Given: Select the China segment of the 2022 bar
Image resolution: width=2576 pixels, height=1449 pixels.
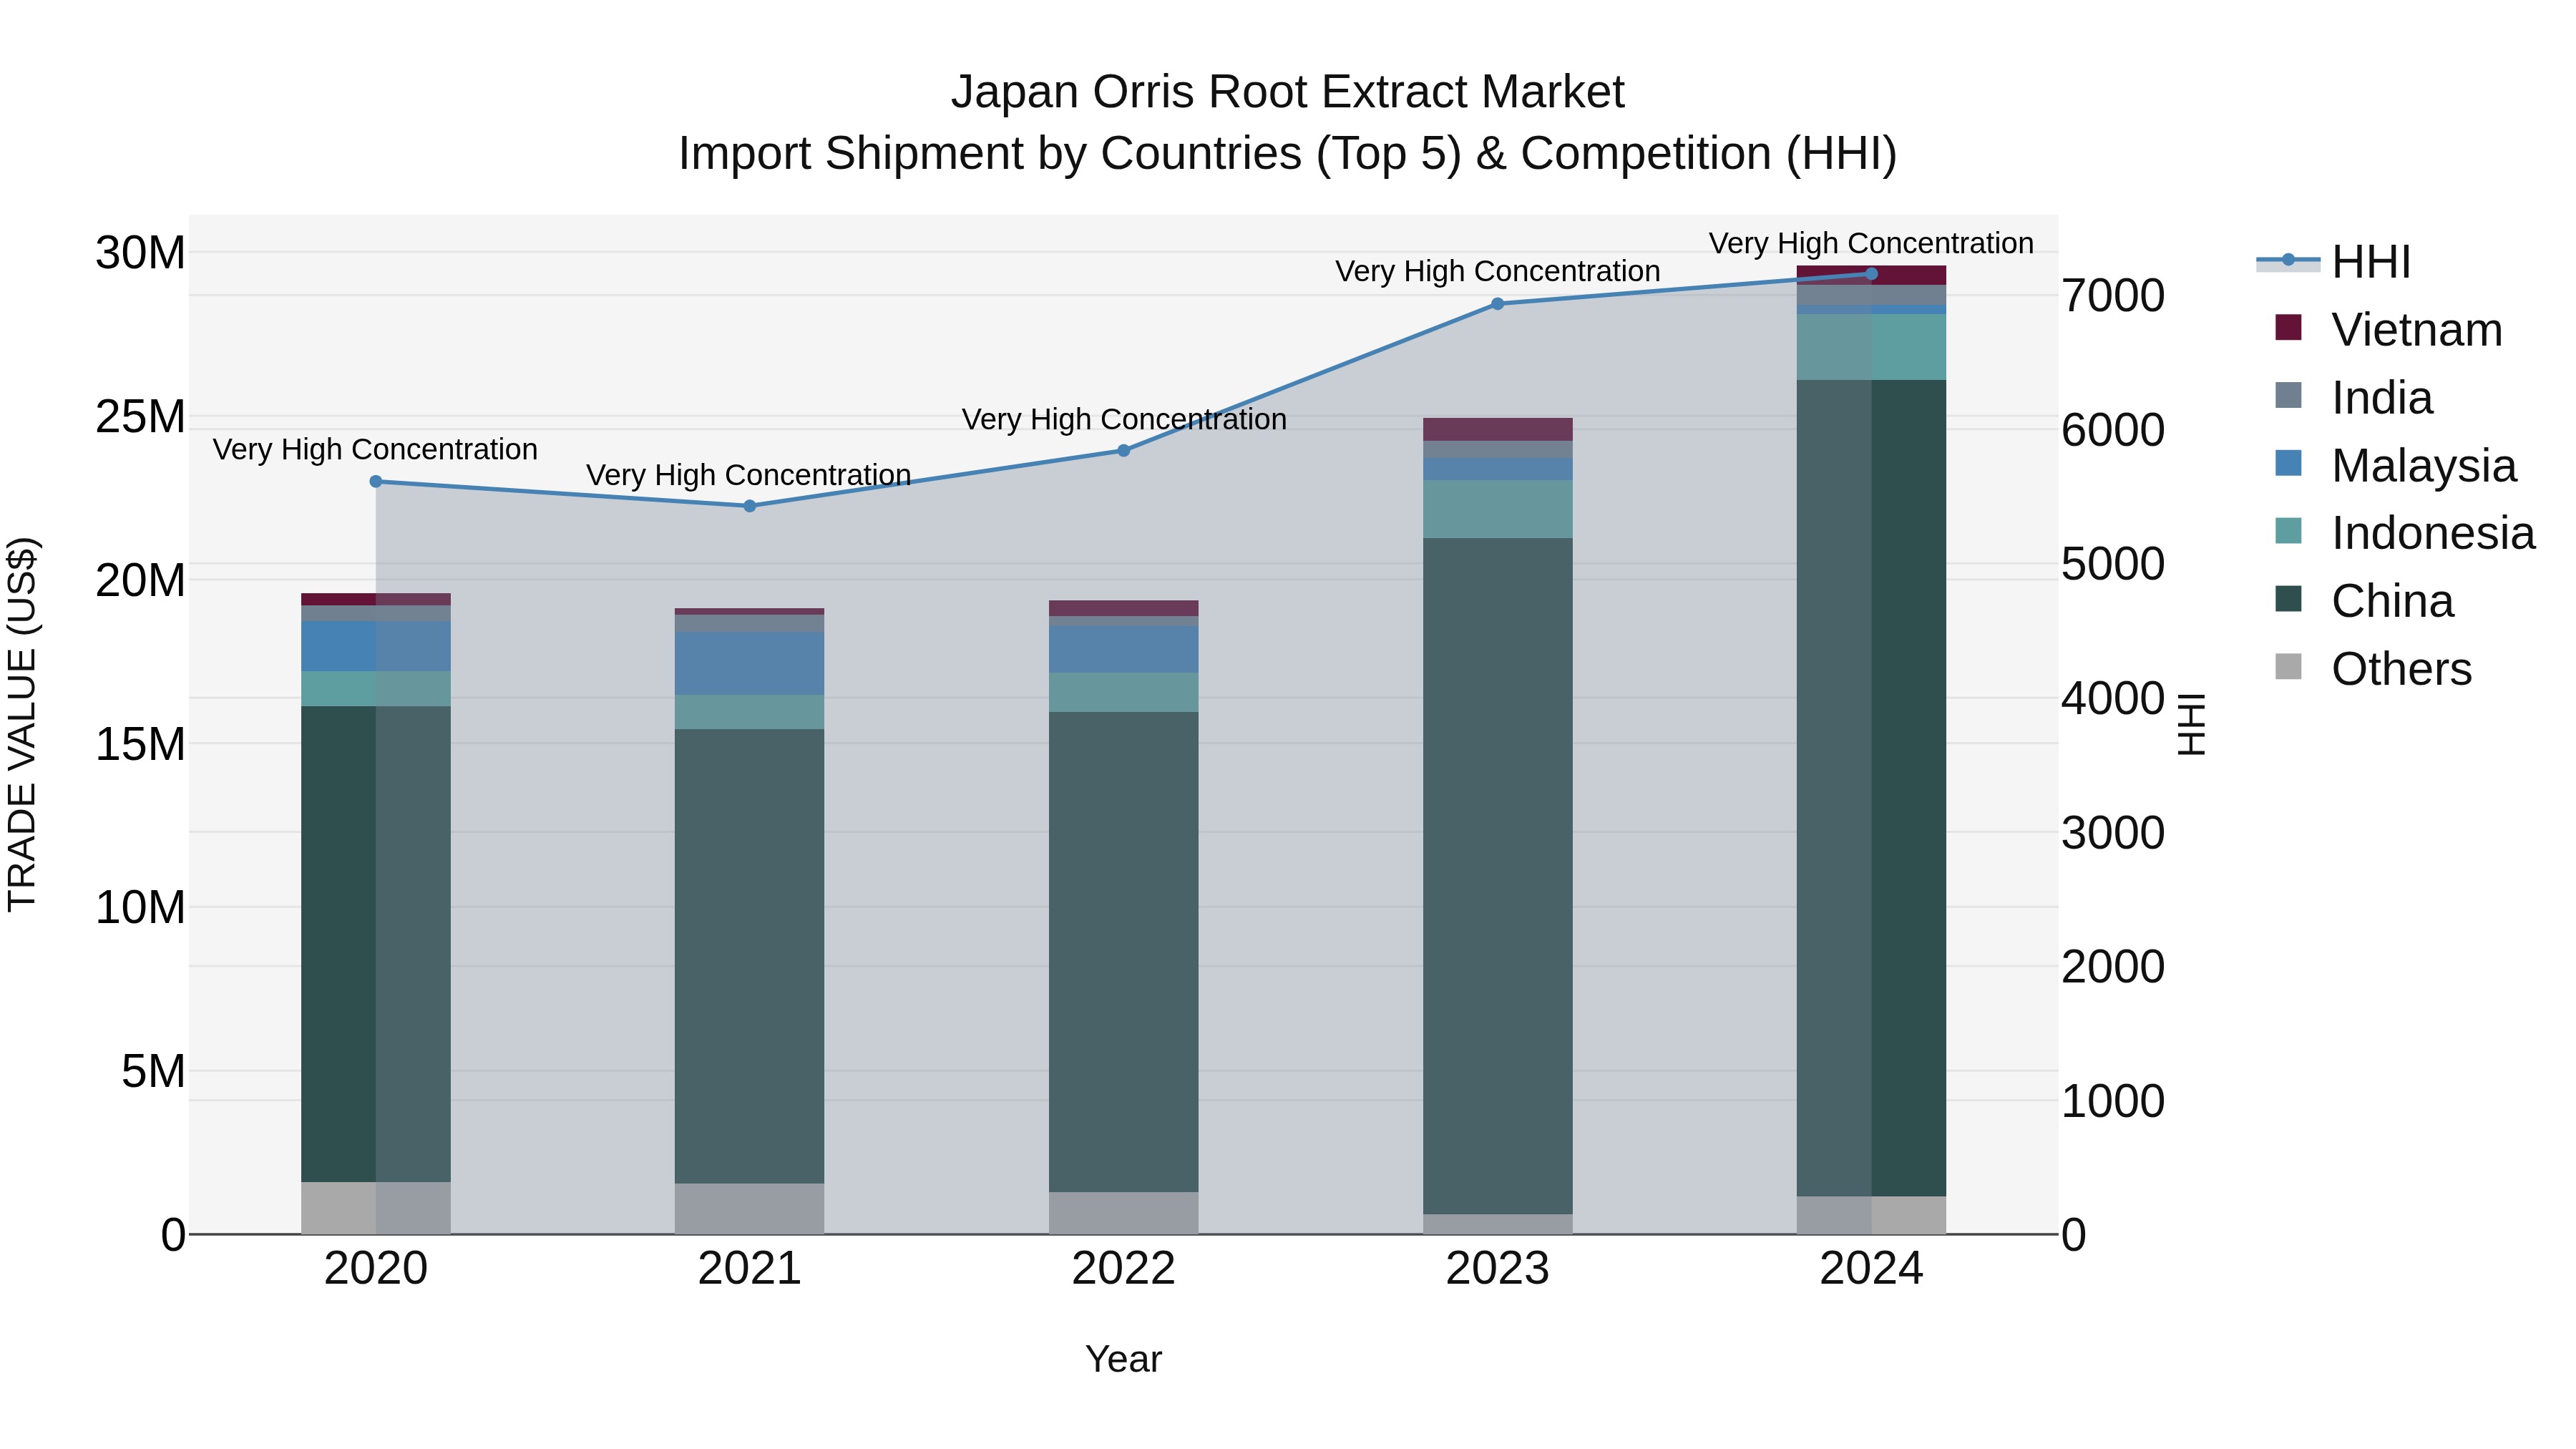Looking at the screenshot, I should pyautogui.click(x=1124, y=952).
